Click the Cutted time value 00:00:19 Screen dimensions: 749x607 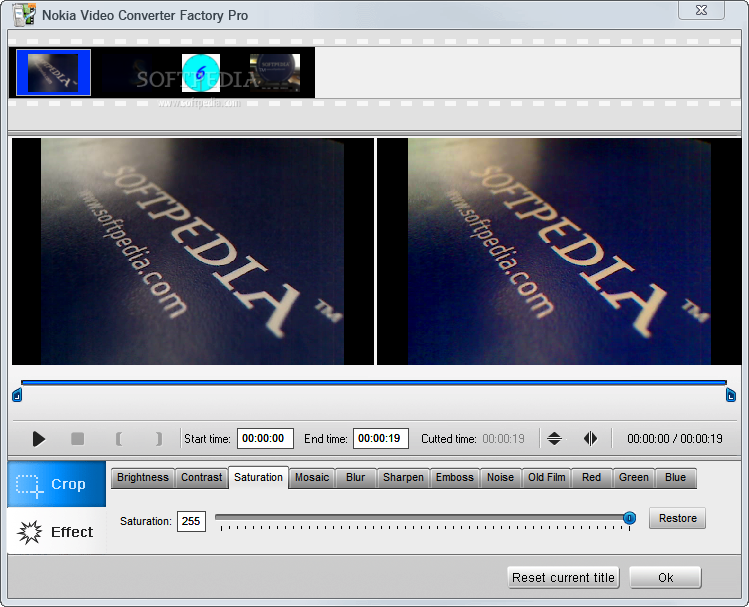(x=503, y=438)
